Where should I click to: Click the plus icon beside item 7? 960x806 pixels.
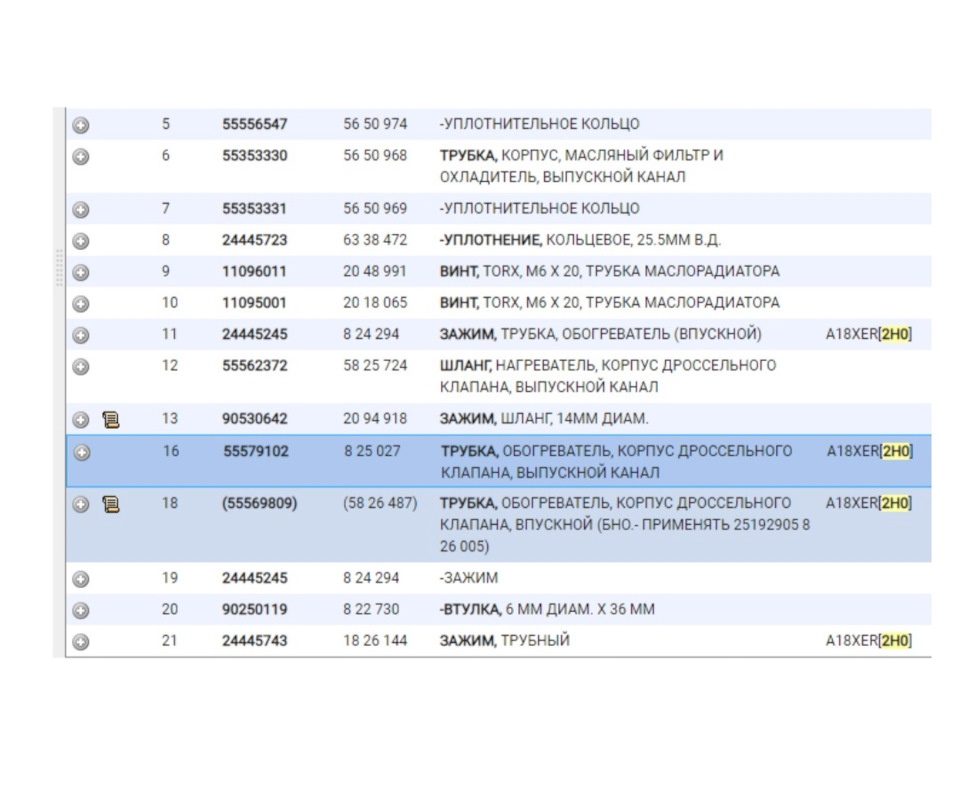tap(81, 210)
